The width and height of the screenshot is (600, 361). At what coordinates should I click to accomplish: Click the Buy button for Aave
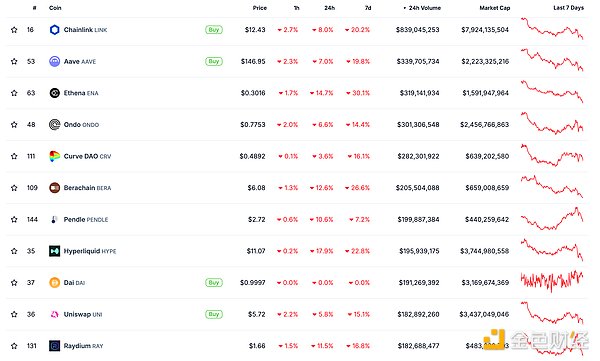click(x=214, y=61)
